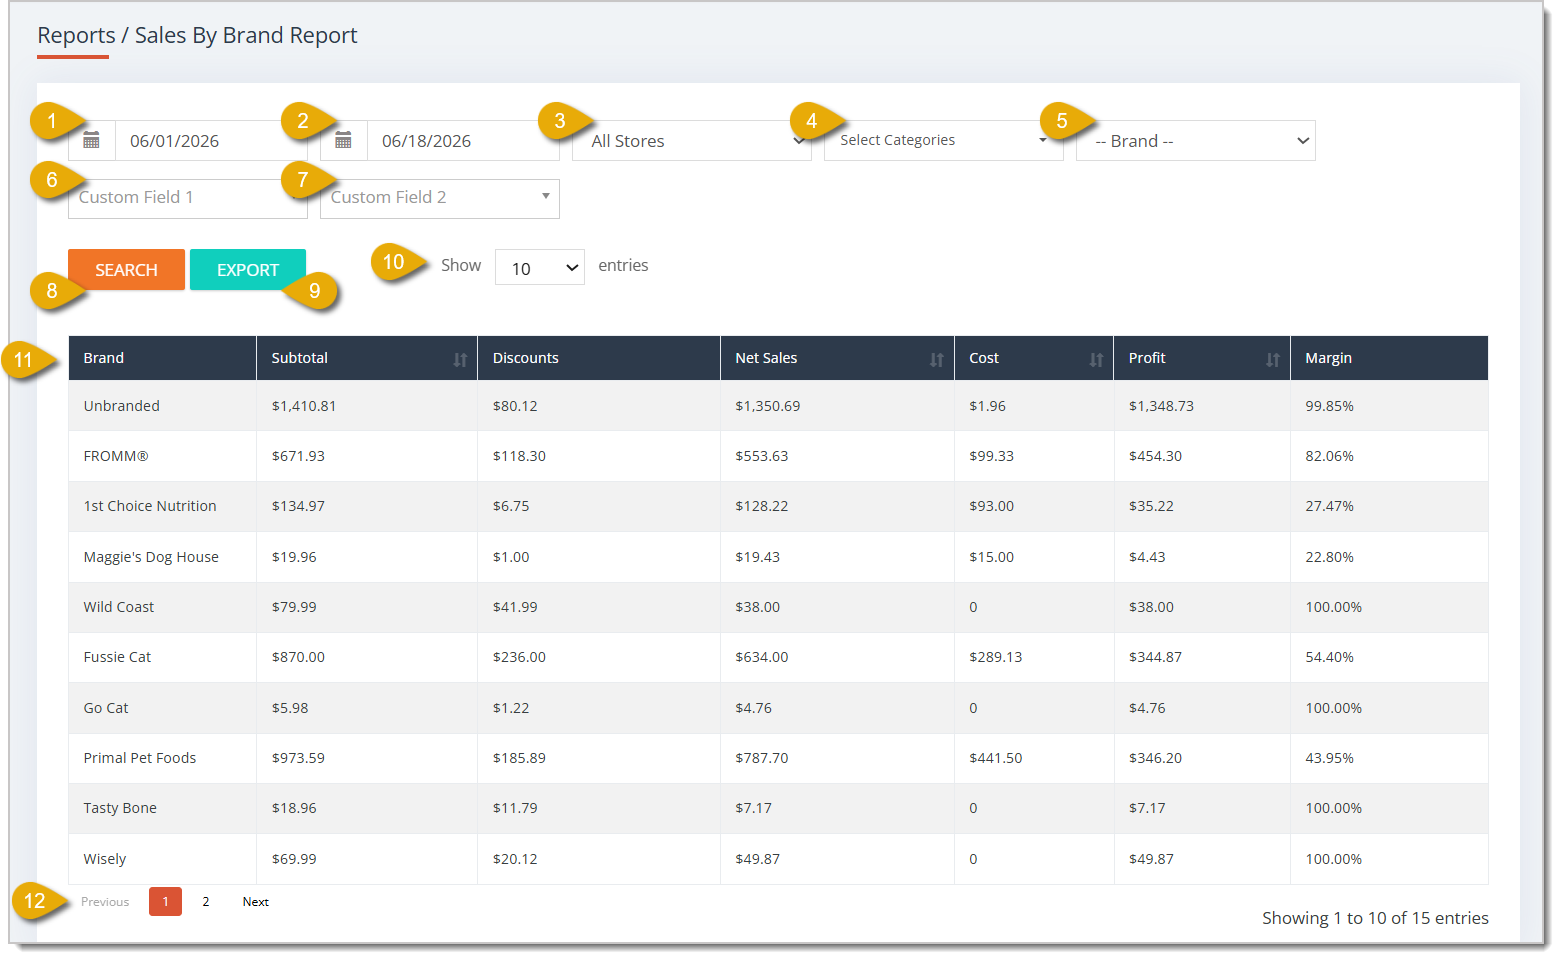Click the $236.00 discounts value

pyautogui.click(x=519, y=657)
